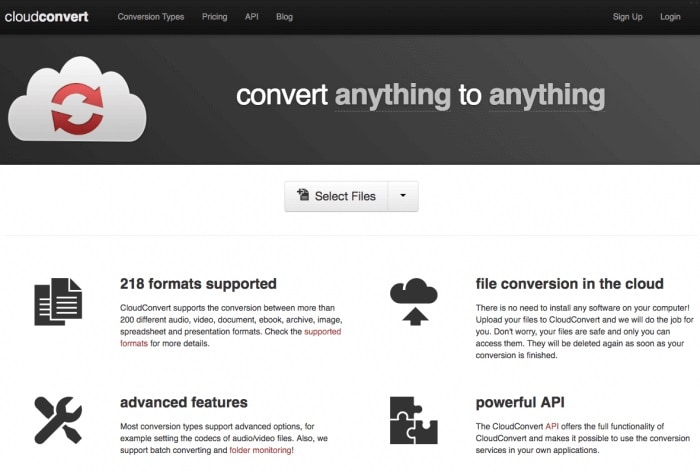Click the 'powerful API' heading
700x472 pixels.
coord(520,402)
